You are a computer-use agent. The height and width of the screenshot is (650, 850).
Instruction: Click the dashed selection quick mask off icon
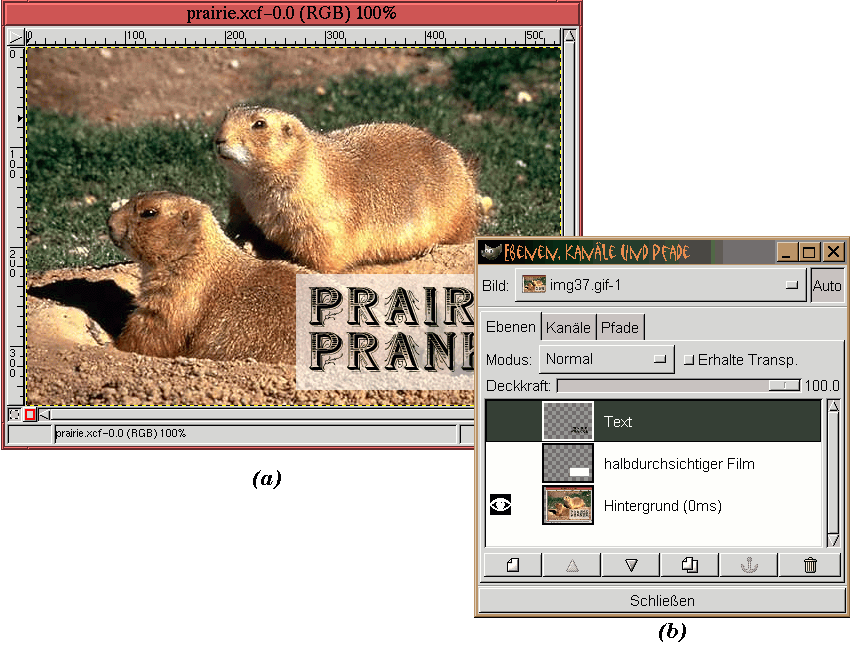pos(14,414)
